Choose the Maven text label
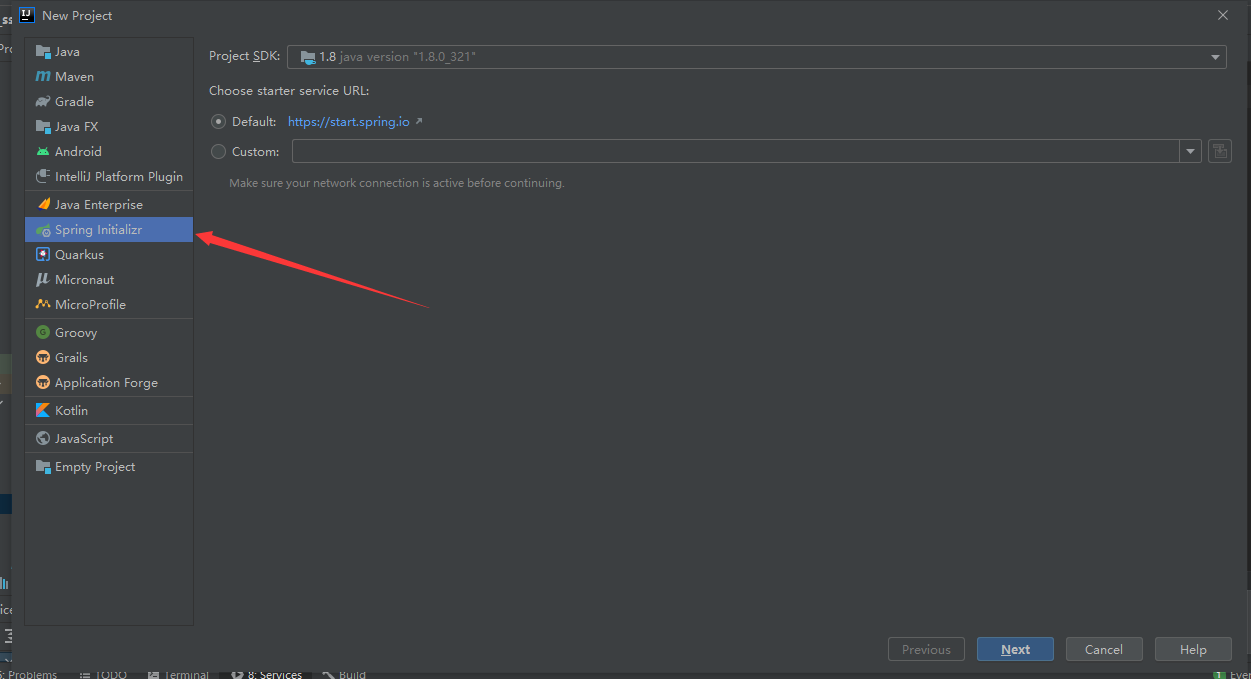1251x679 pixels. tap(75, 77)
